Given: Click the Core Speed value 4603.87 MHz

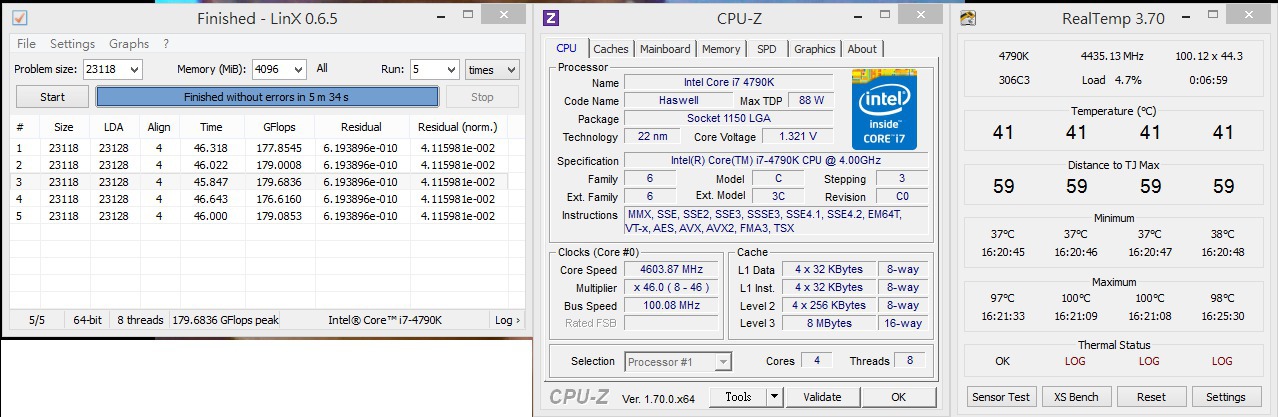Looking at the screenshot, I should (x=672, y=269).
